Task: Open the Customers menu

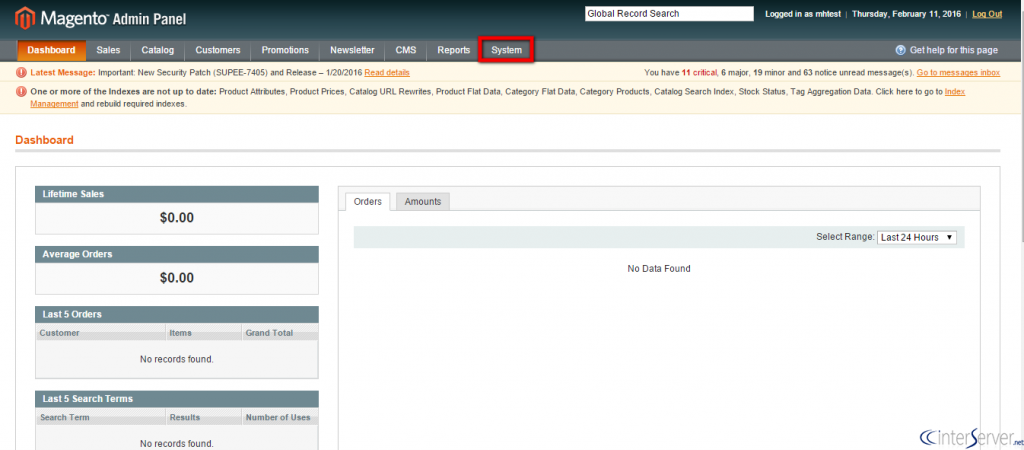Action: [x=217, y=50]
